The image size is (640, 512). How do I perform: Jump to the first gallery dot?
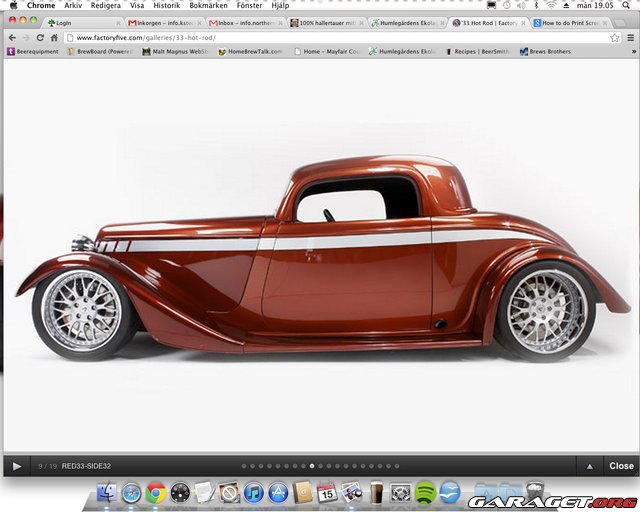click(x=243, y=466)
